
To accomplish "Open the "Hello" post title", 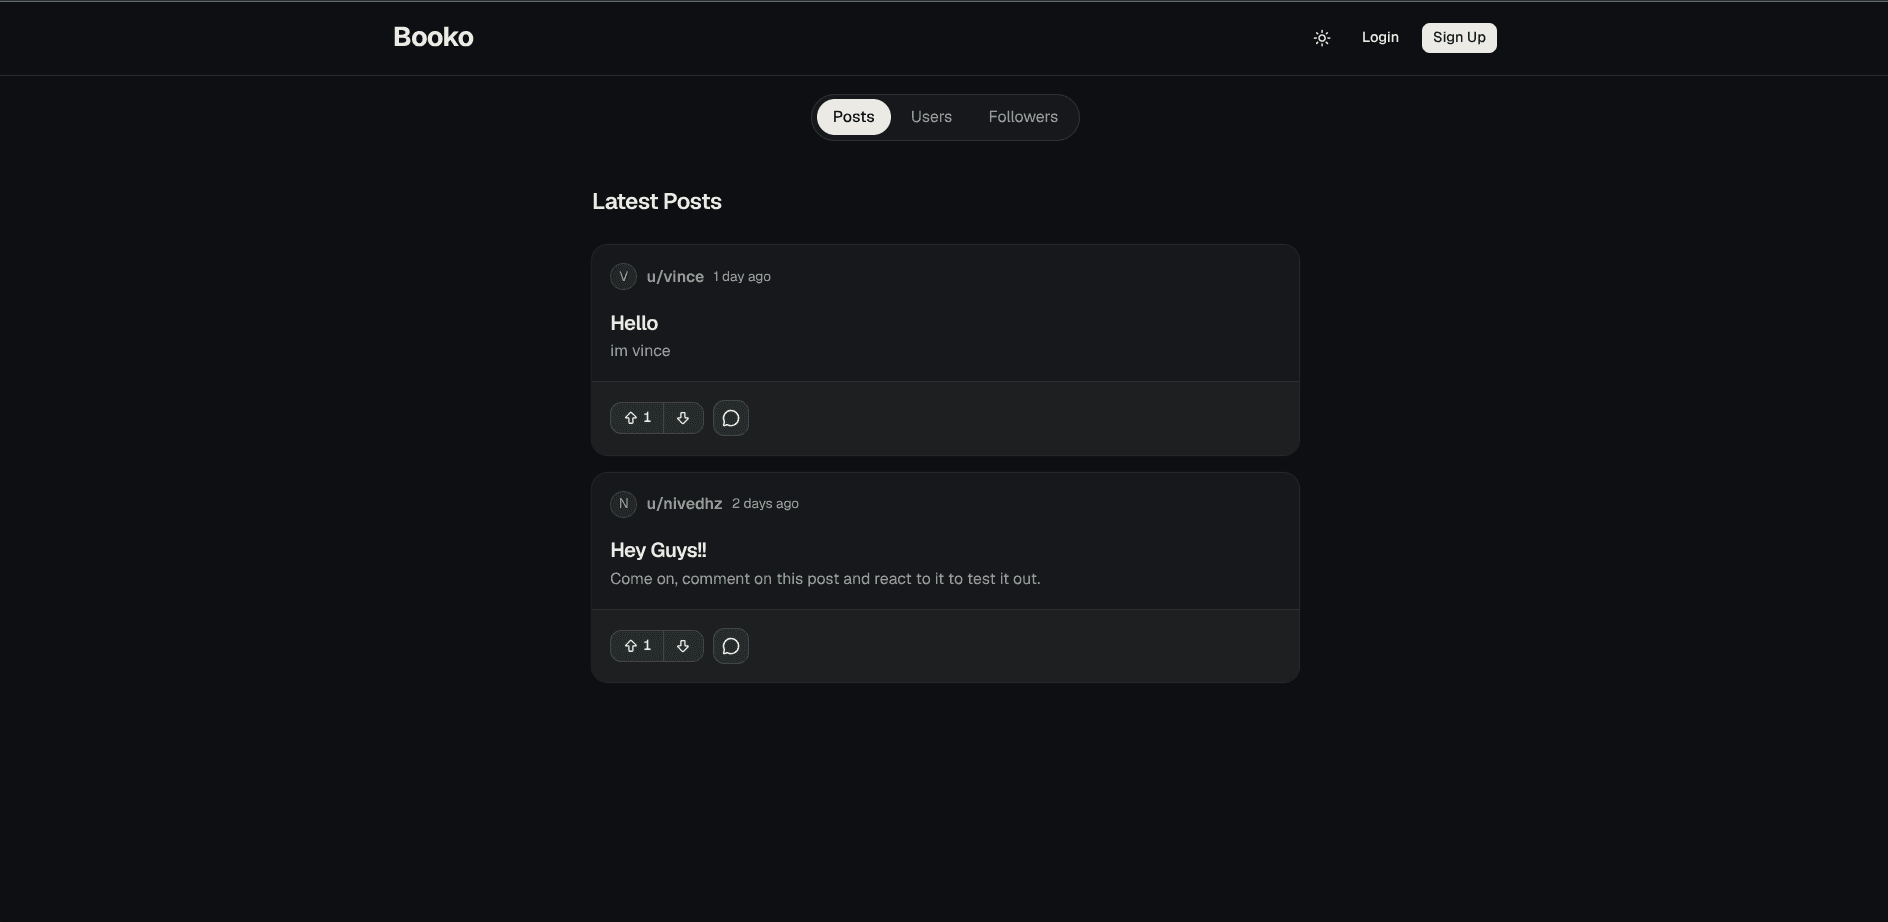I will (634, 323).
